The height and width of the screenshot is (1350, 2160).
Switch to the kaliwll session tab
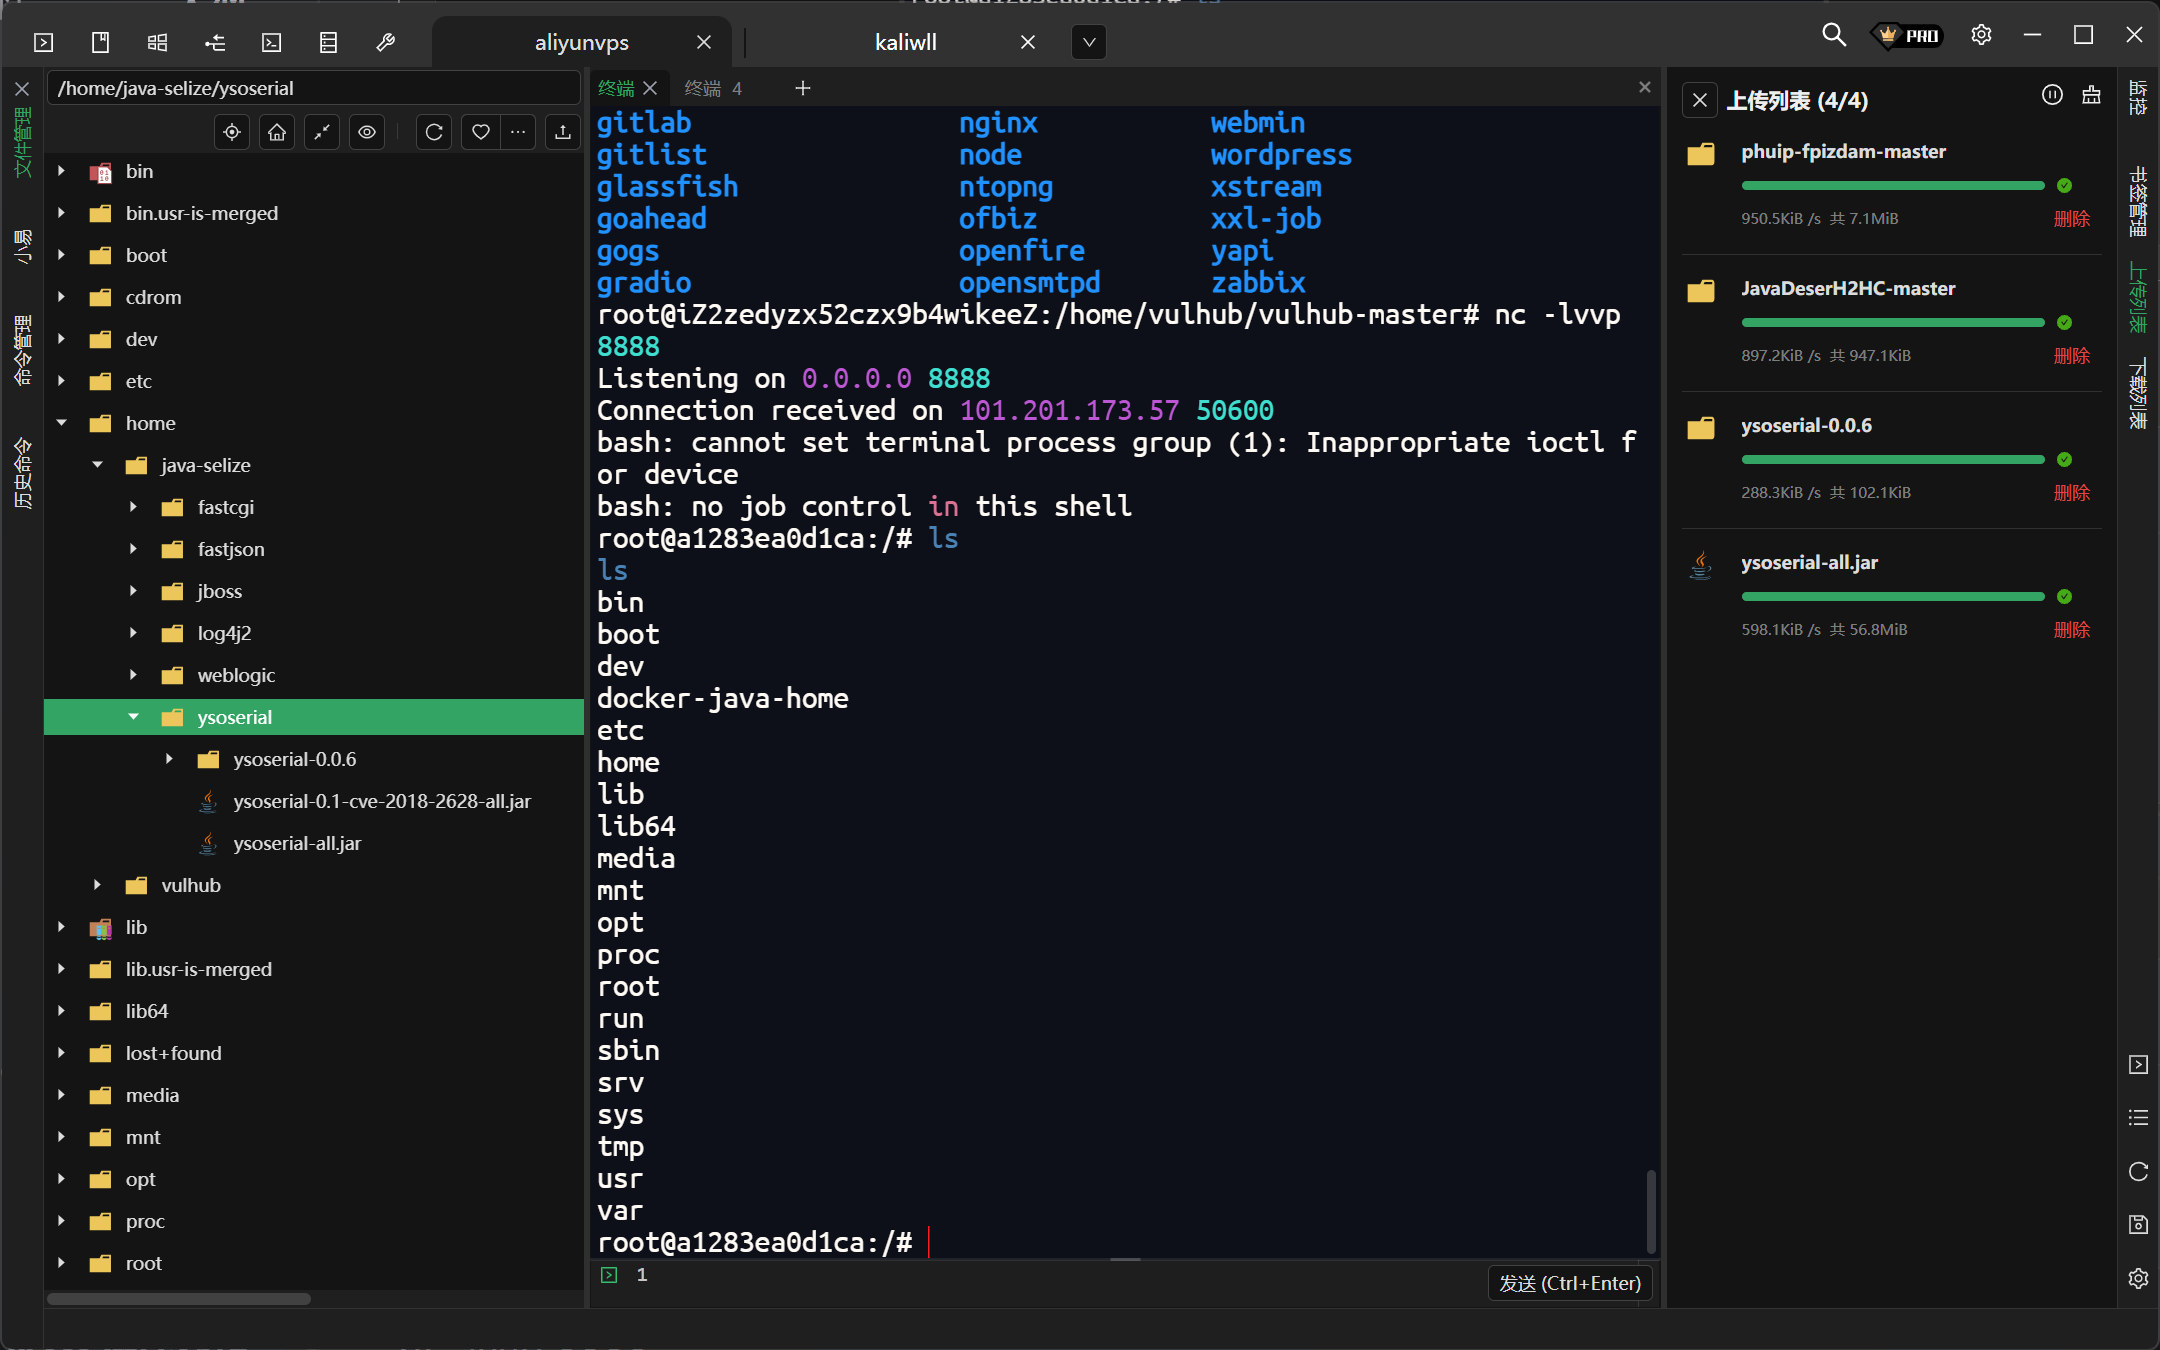(x=905, y=42)
